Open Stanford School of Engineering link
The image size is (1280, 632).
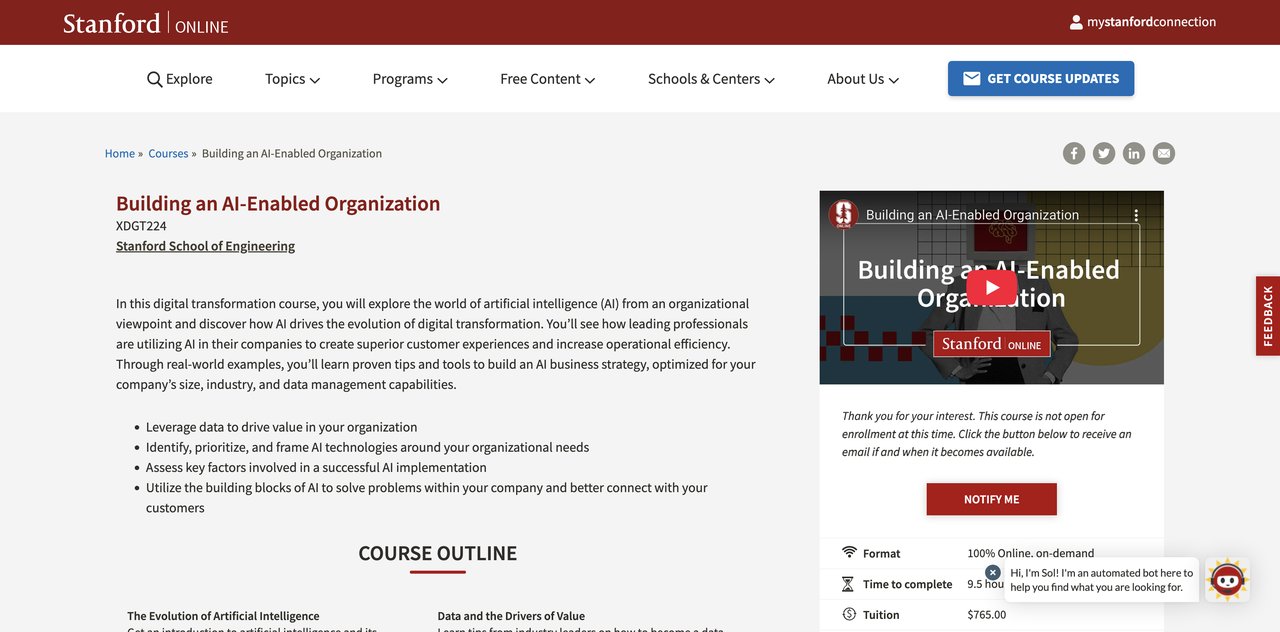tap(205, 246)
